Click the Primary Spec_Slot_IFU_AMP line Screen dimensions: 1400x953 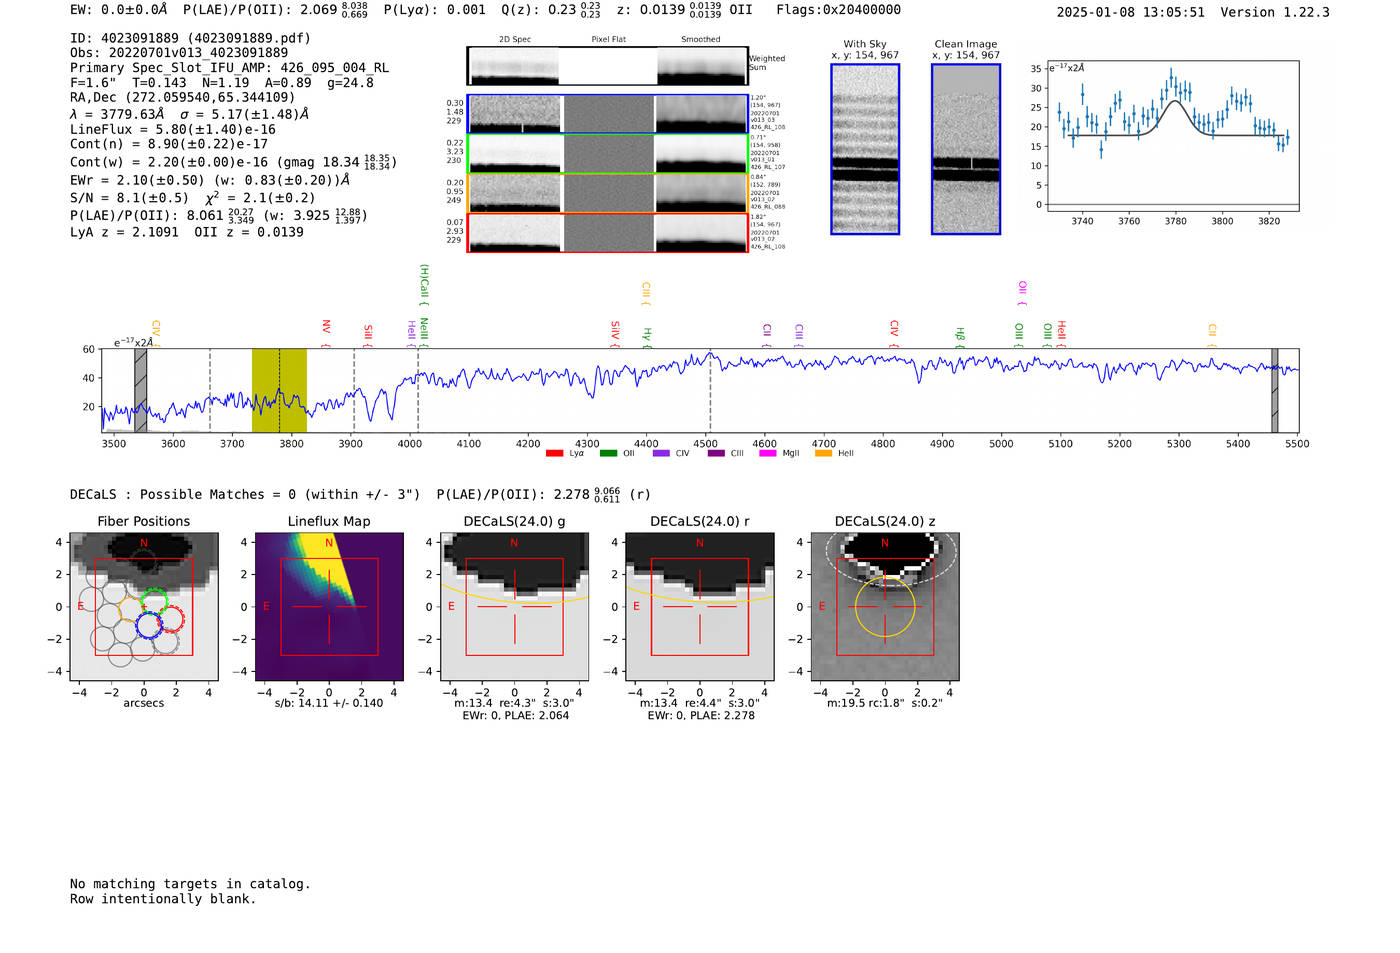(229, 68)
